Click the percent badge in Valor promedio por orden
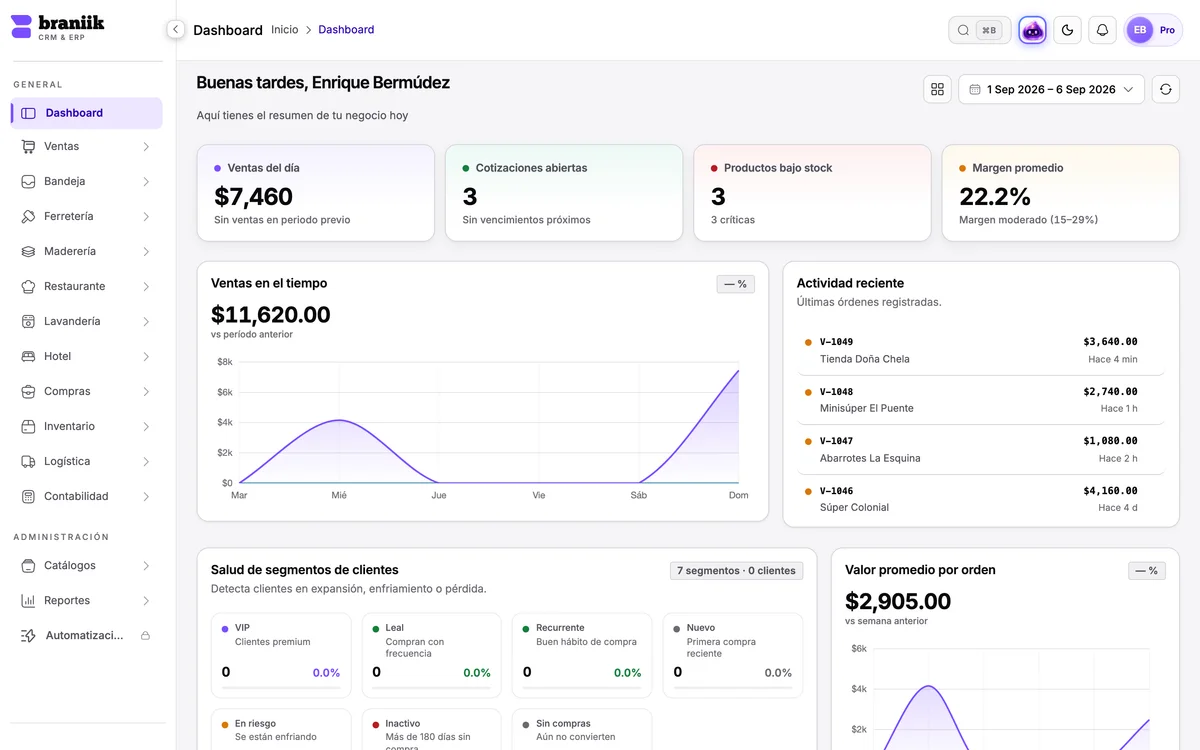Screen dimensions: 1200x750 point(1147,571)
